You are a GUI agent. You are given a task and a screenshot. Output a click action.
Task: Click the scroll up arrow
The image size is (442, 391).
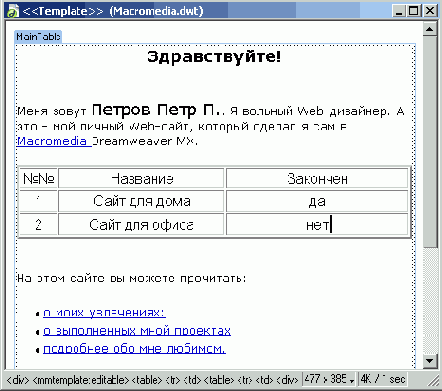pyautogui.click(x=430, y=29)
